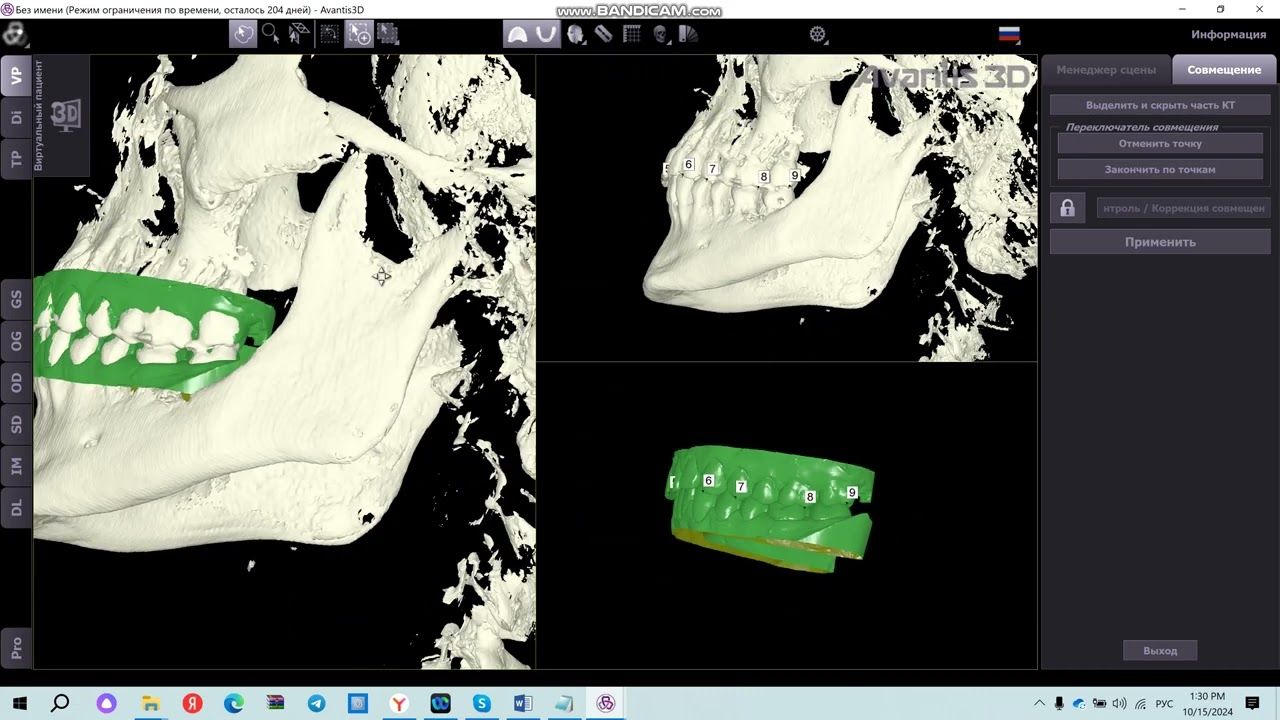Click the settings gear wheel icon
This screenshot has width=1280, height=720.
pos(818,34)
